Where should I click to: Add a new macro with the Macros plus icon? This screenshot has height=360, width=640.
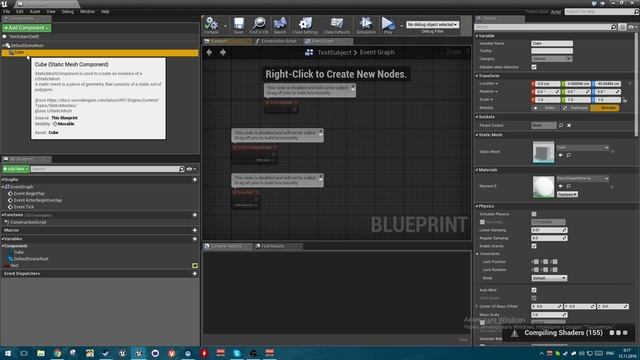click(195, 230)
